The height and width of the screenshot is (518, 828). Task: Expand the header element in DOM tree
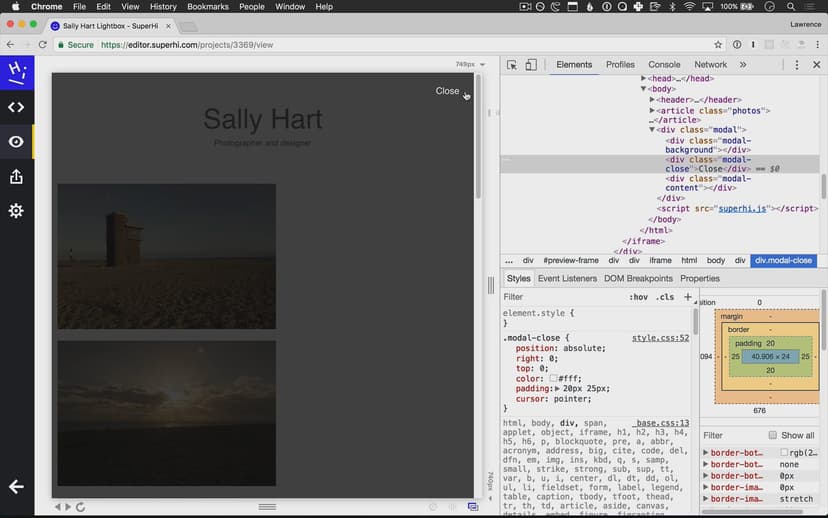point(652,100)
